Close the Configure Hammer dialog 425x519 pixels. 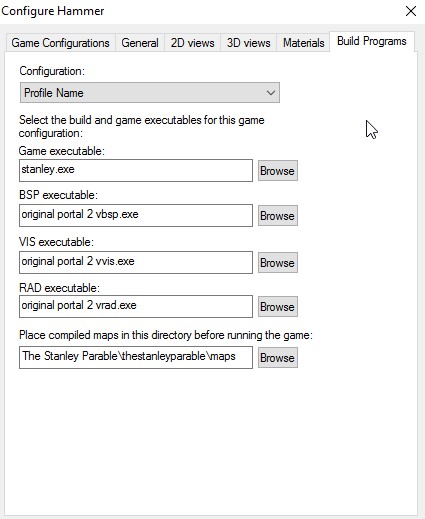411,11
